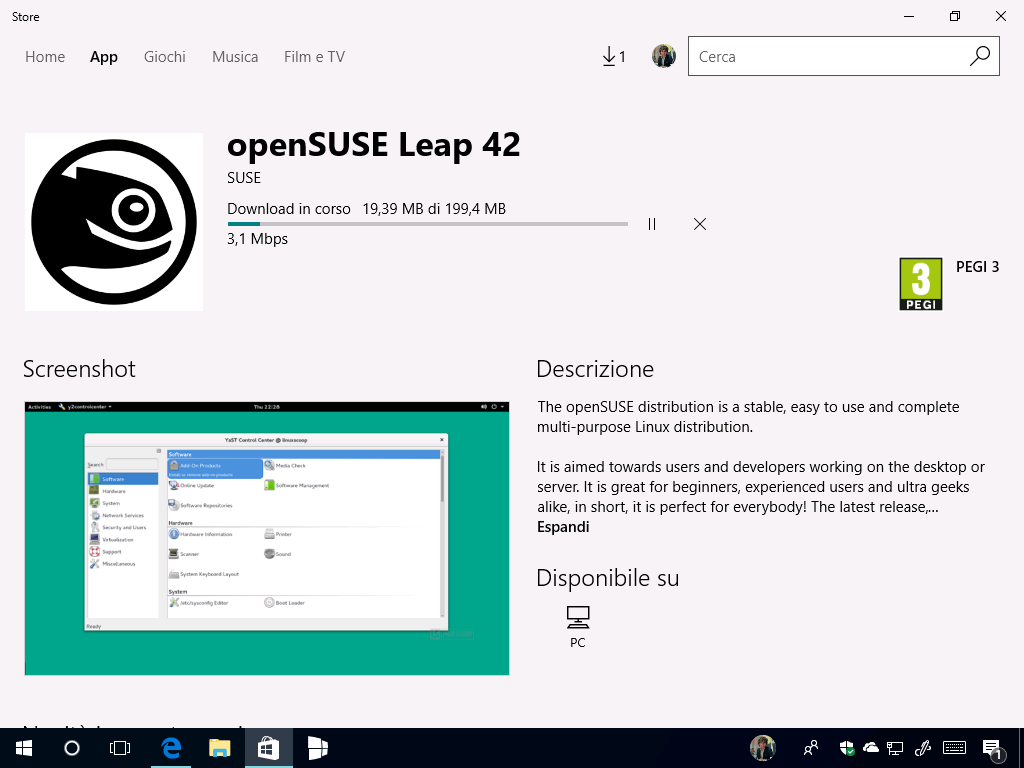Switch to the Giochi tab

coord(165,57)
